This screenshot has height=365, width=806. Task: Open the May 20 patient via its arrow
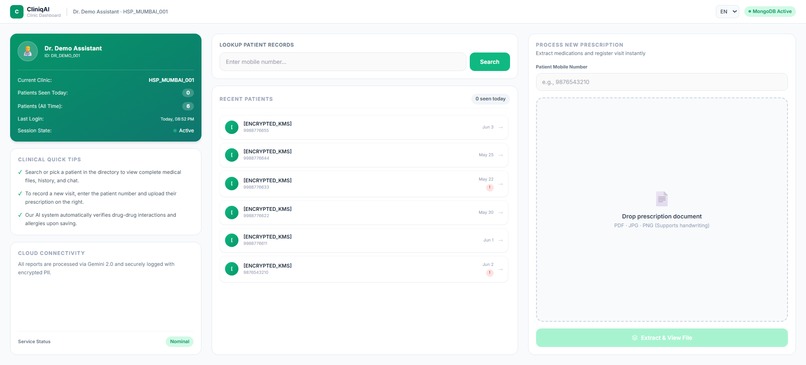coord(500,212)
